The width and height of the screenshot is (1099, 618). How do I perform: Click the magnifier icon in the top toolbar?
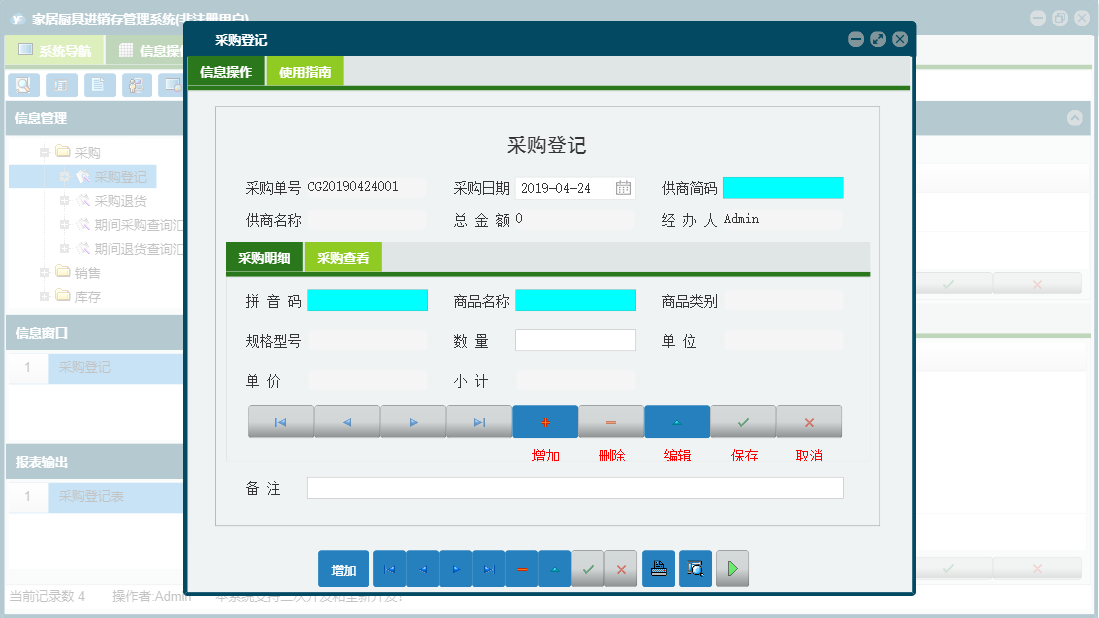(x=23, y=85)
